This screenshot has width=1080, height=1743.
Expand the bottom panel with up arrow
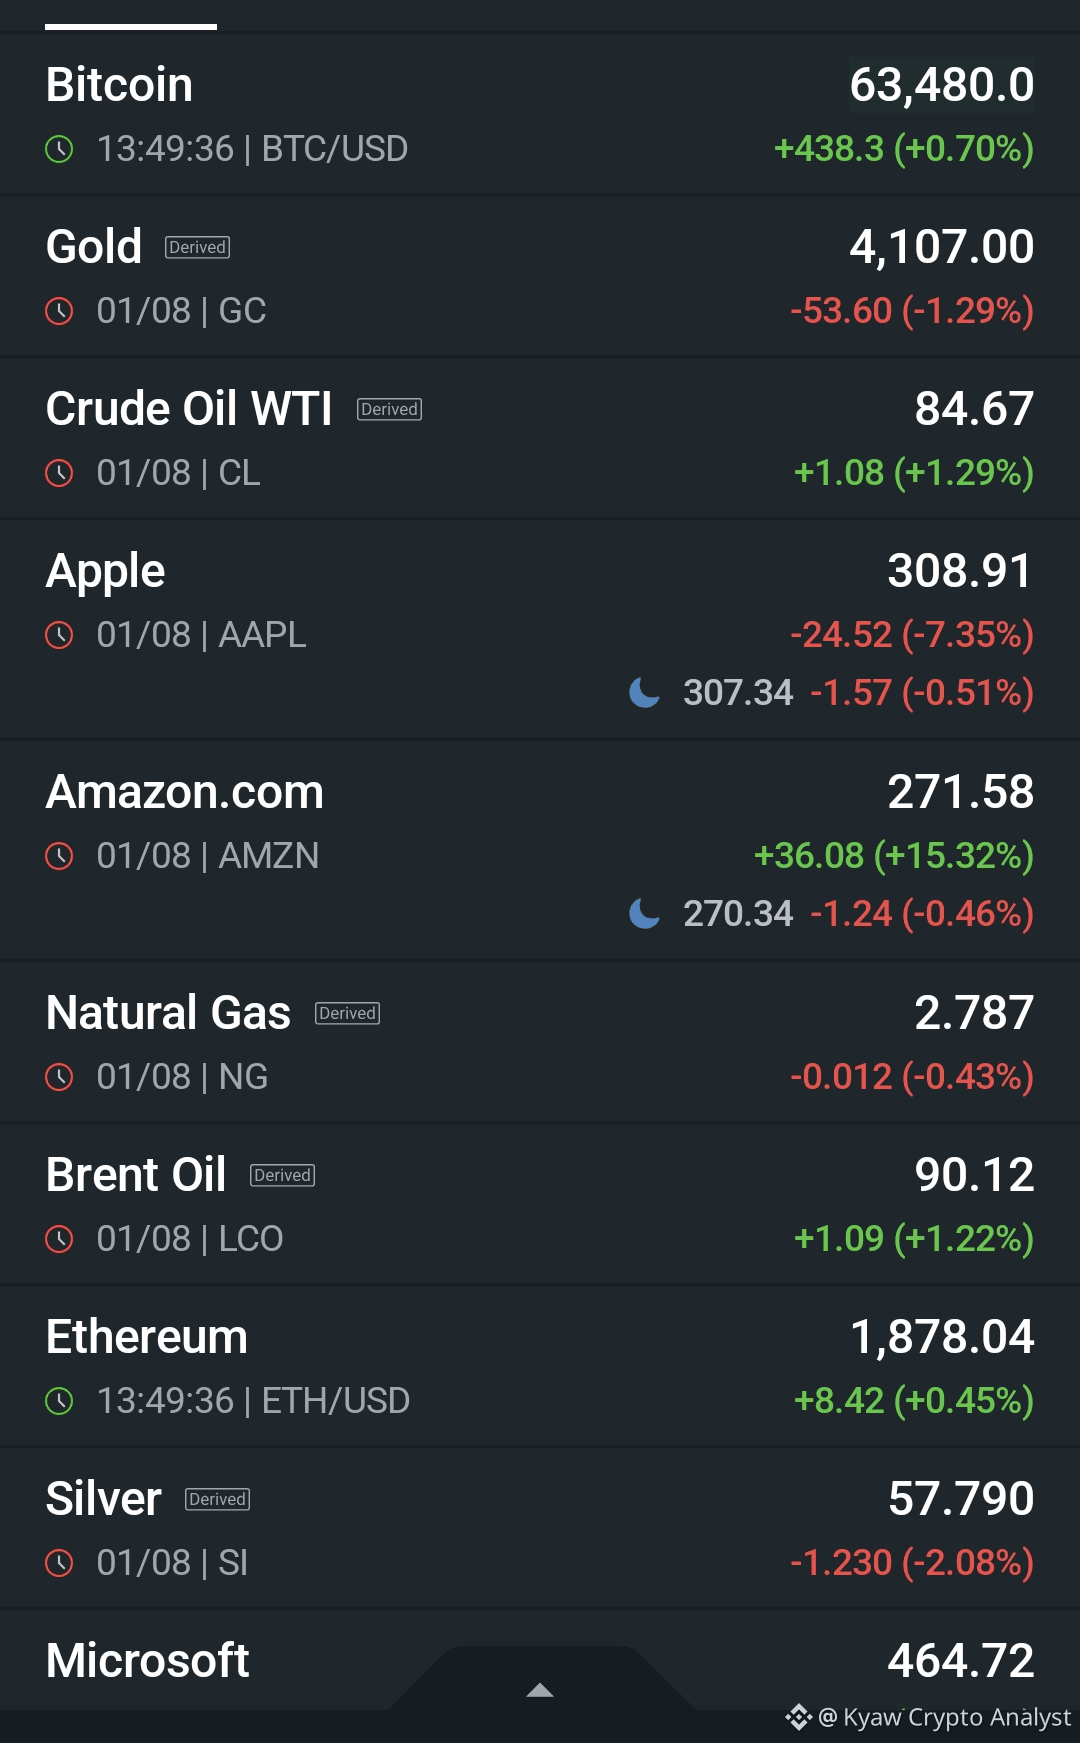click(540, 1690)
